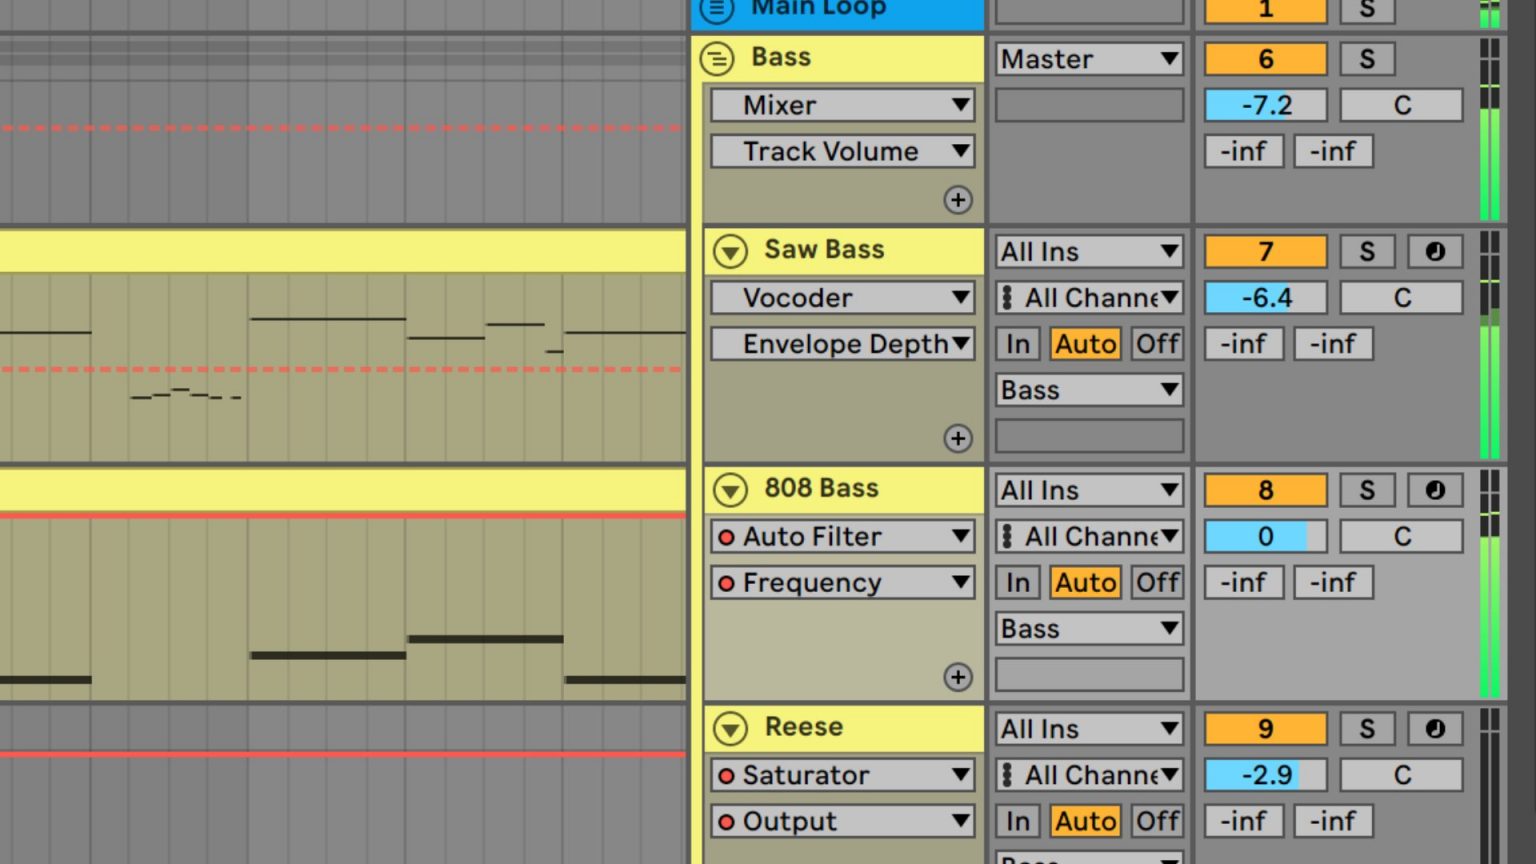This screenshot has height=864, width=1536.
Task: Collapse the 808 Bass automation lanes
Action: 729,489
